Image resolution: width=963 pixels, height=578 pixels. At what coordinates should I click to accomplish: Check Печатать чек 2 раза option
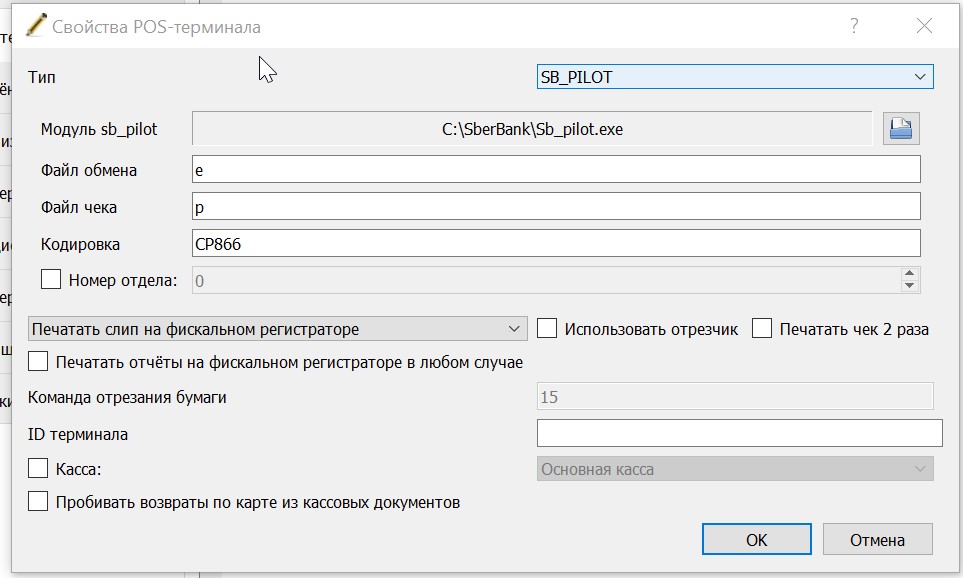point(762,329)
